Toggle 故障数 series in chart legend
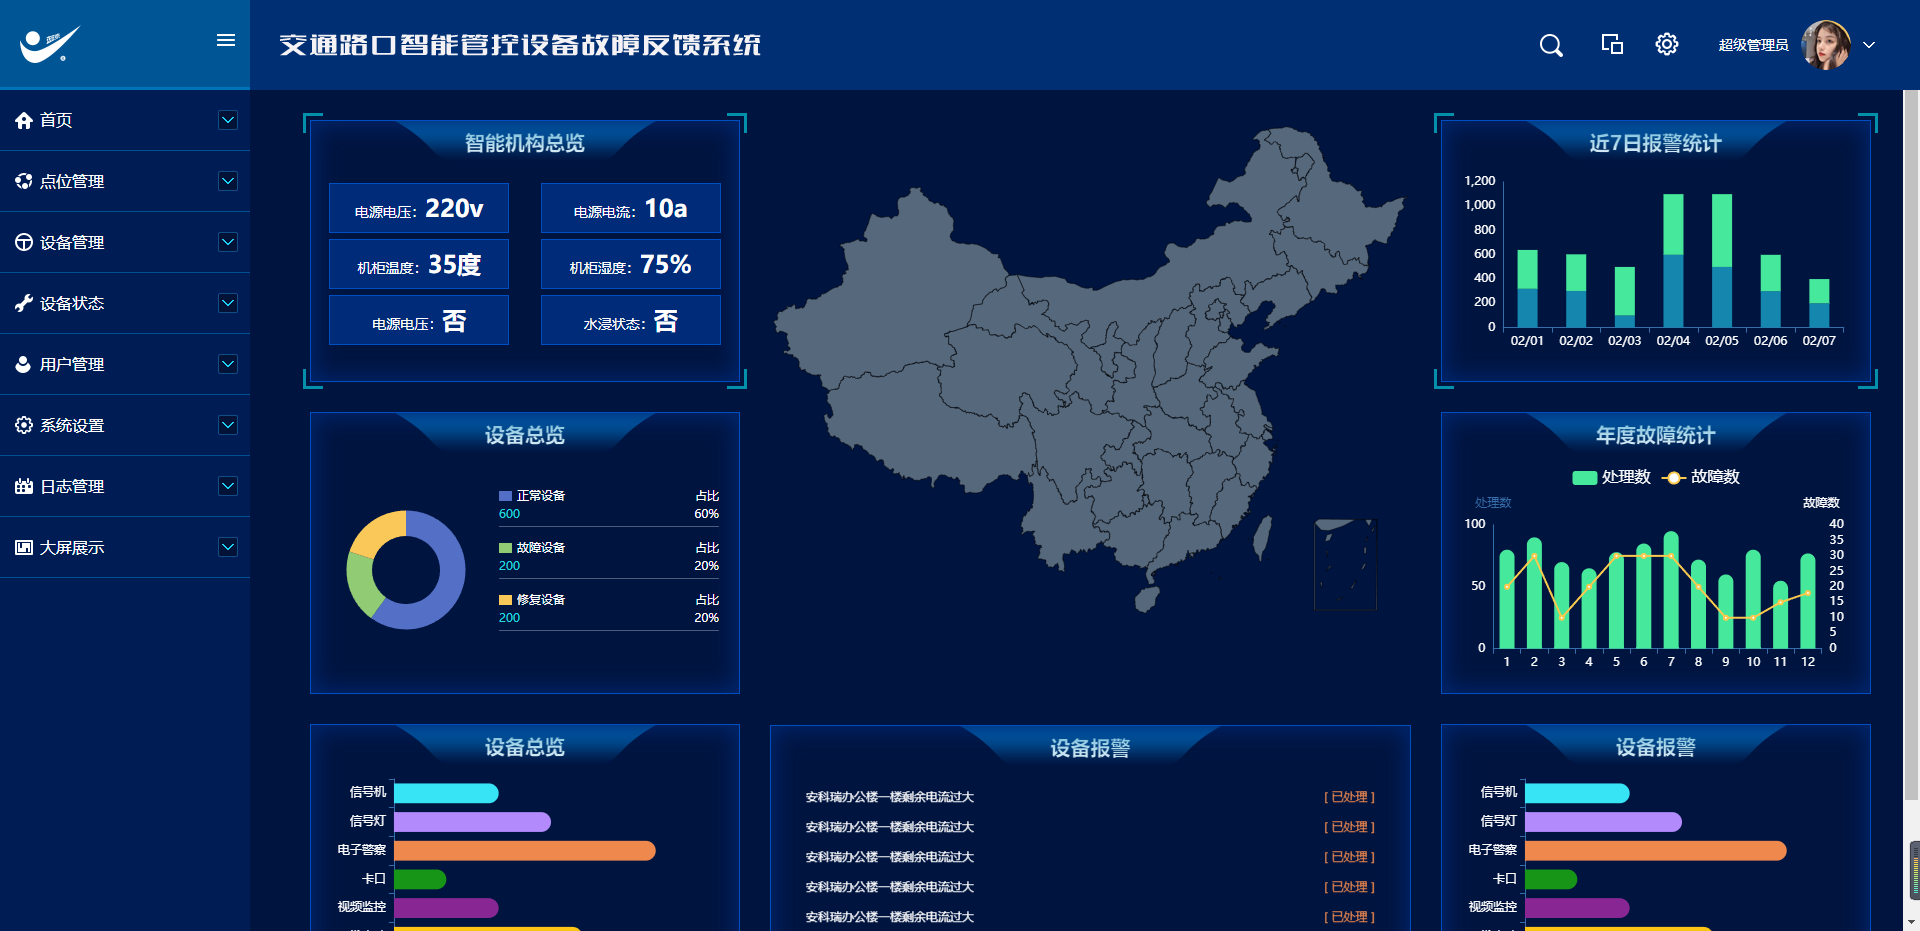1920x931 pixels. click(x=1701, y=477)
